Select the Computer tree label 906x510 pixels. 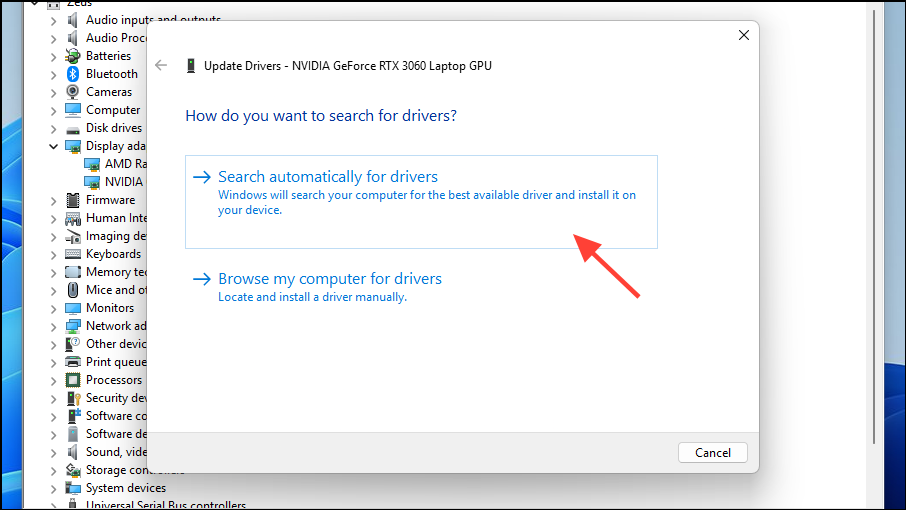113,110
